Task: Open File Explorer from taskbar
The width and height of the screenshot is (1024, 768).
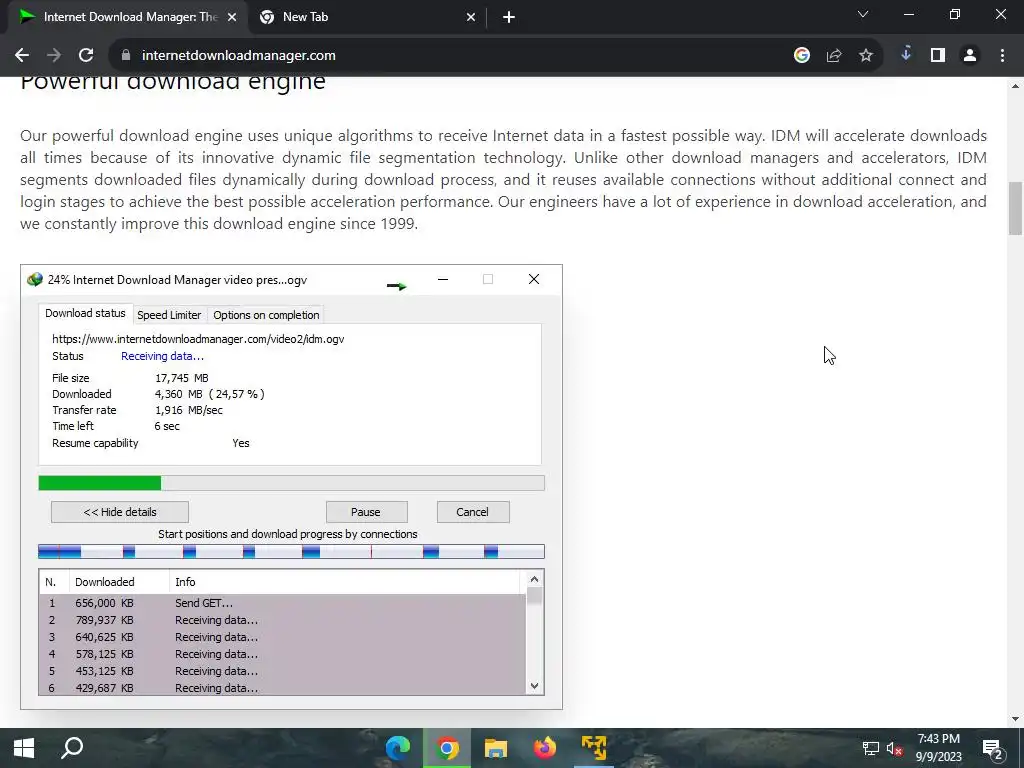Action: click(x=496, y=748)
